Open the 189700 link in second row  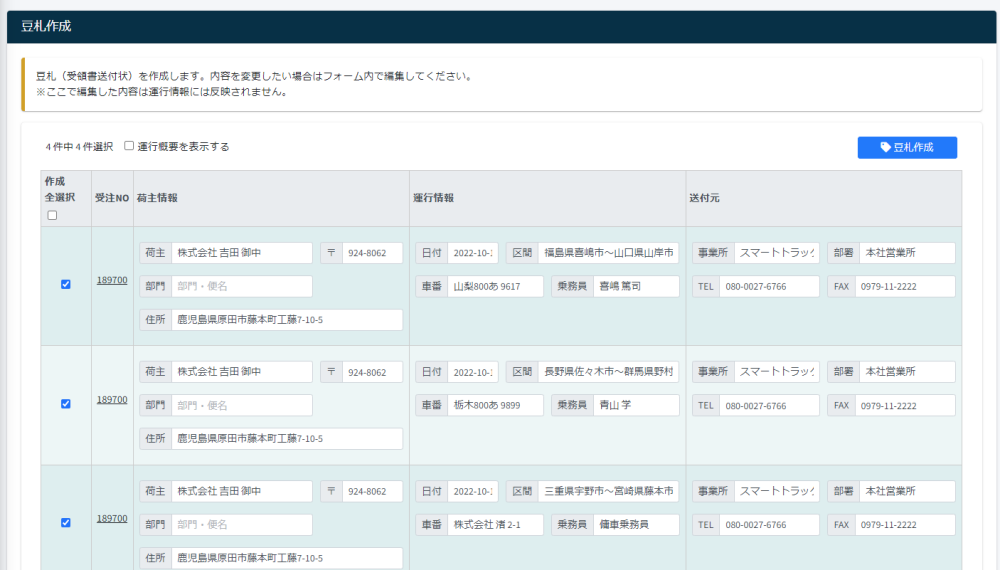[x=112, y=400]
